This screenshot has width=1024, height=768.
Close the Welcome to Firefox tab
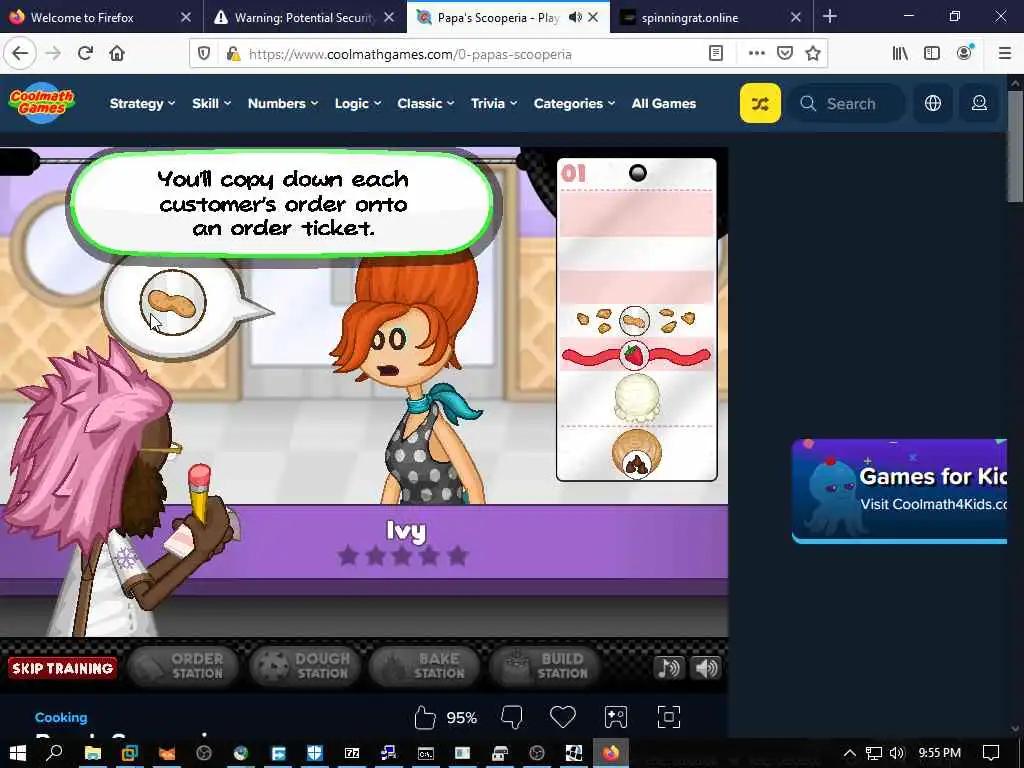tap(186, 17)
